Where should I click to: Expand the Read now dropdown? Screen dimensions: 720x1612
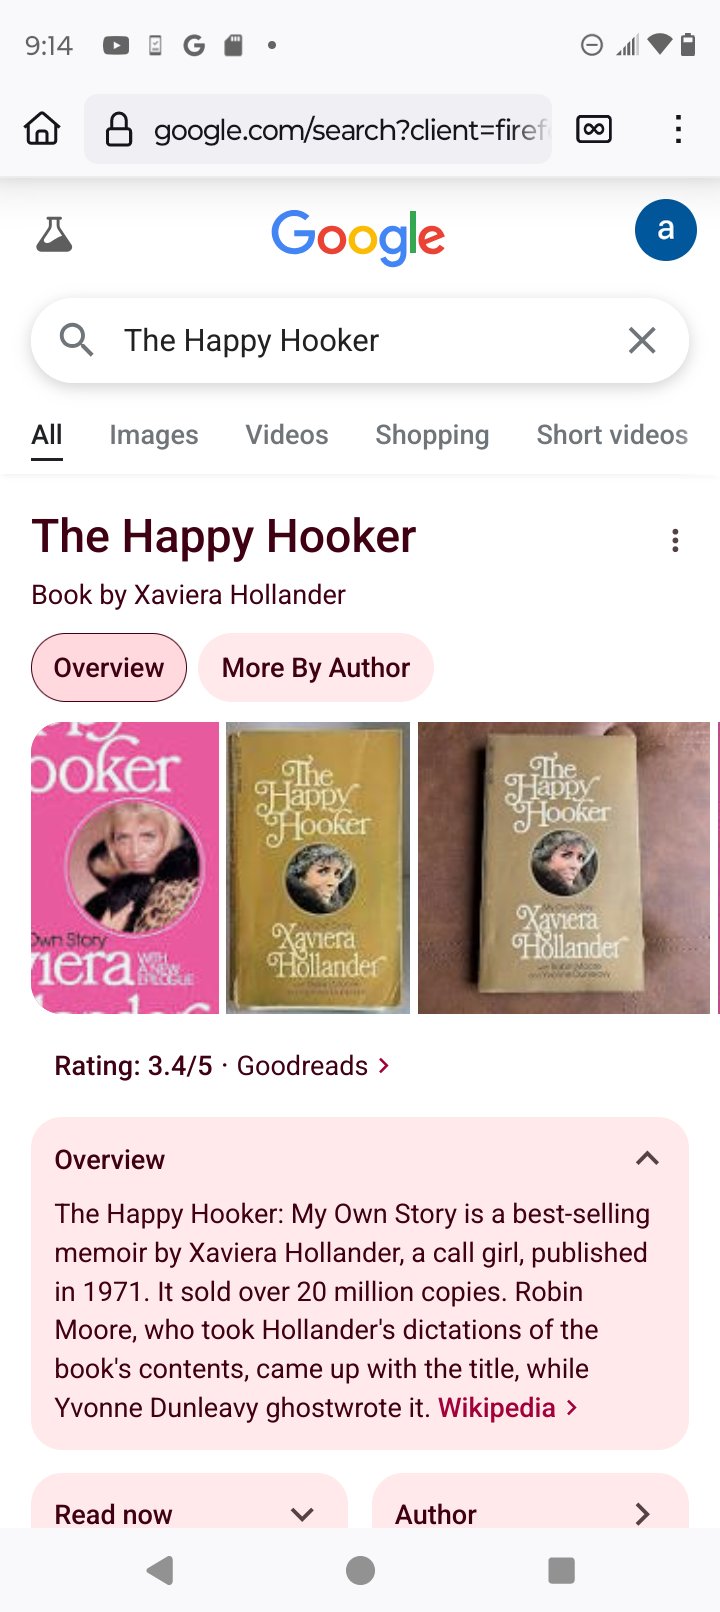302,1514
